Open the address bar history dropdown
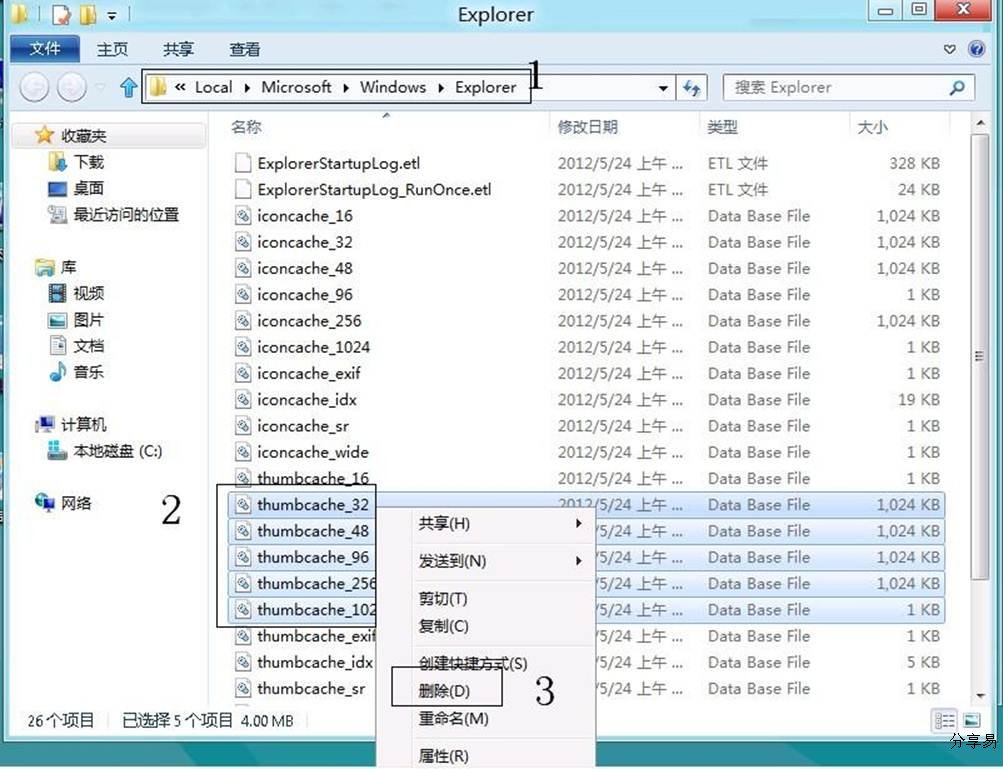The width and height of the screenshot is (1003, 769). coord(663,88)
